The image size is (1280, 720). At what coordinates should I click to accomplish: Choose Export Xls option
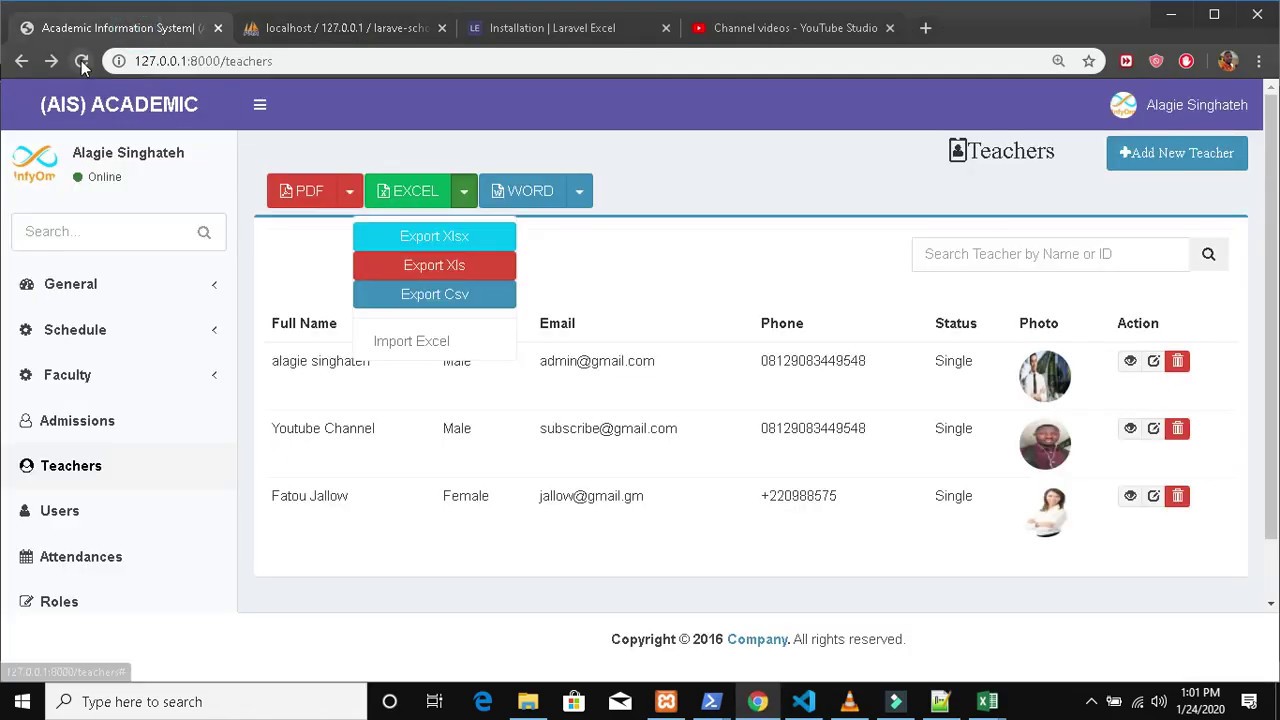click(x=434, y=265)
